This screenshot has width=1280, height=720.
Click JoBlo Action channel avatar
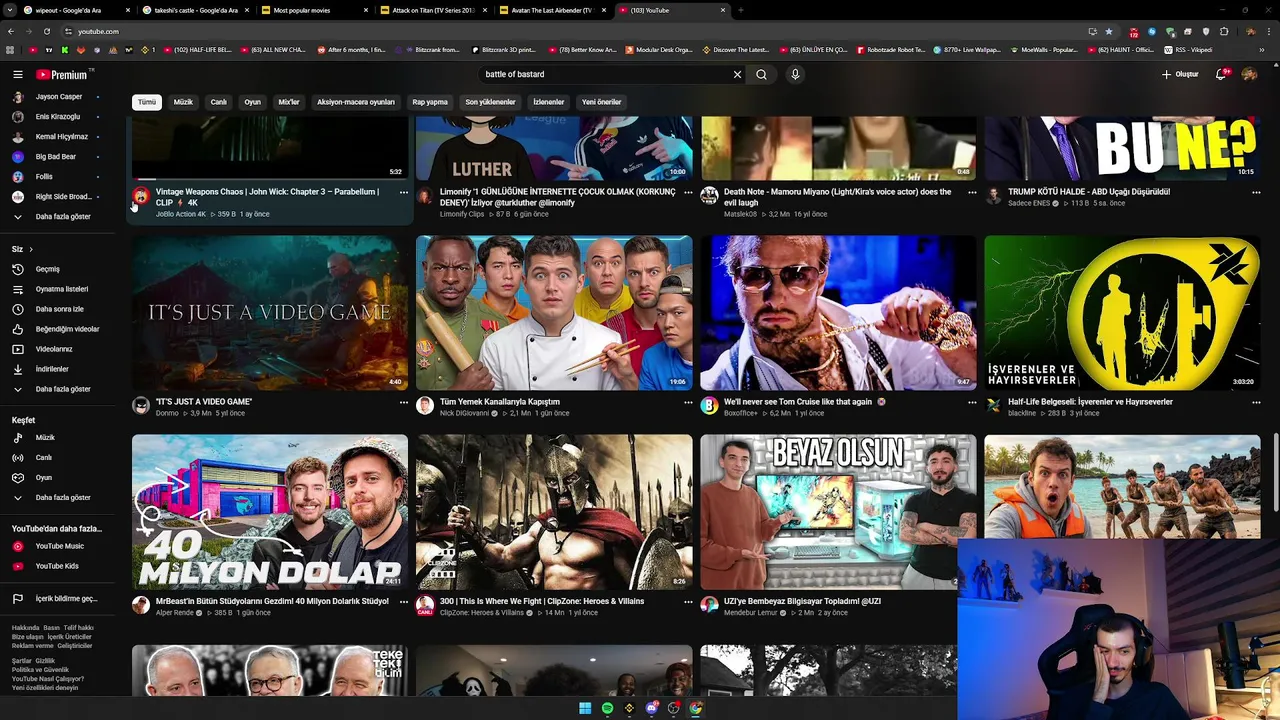141,196
